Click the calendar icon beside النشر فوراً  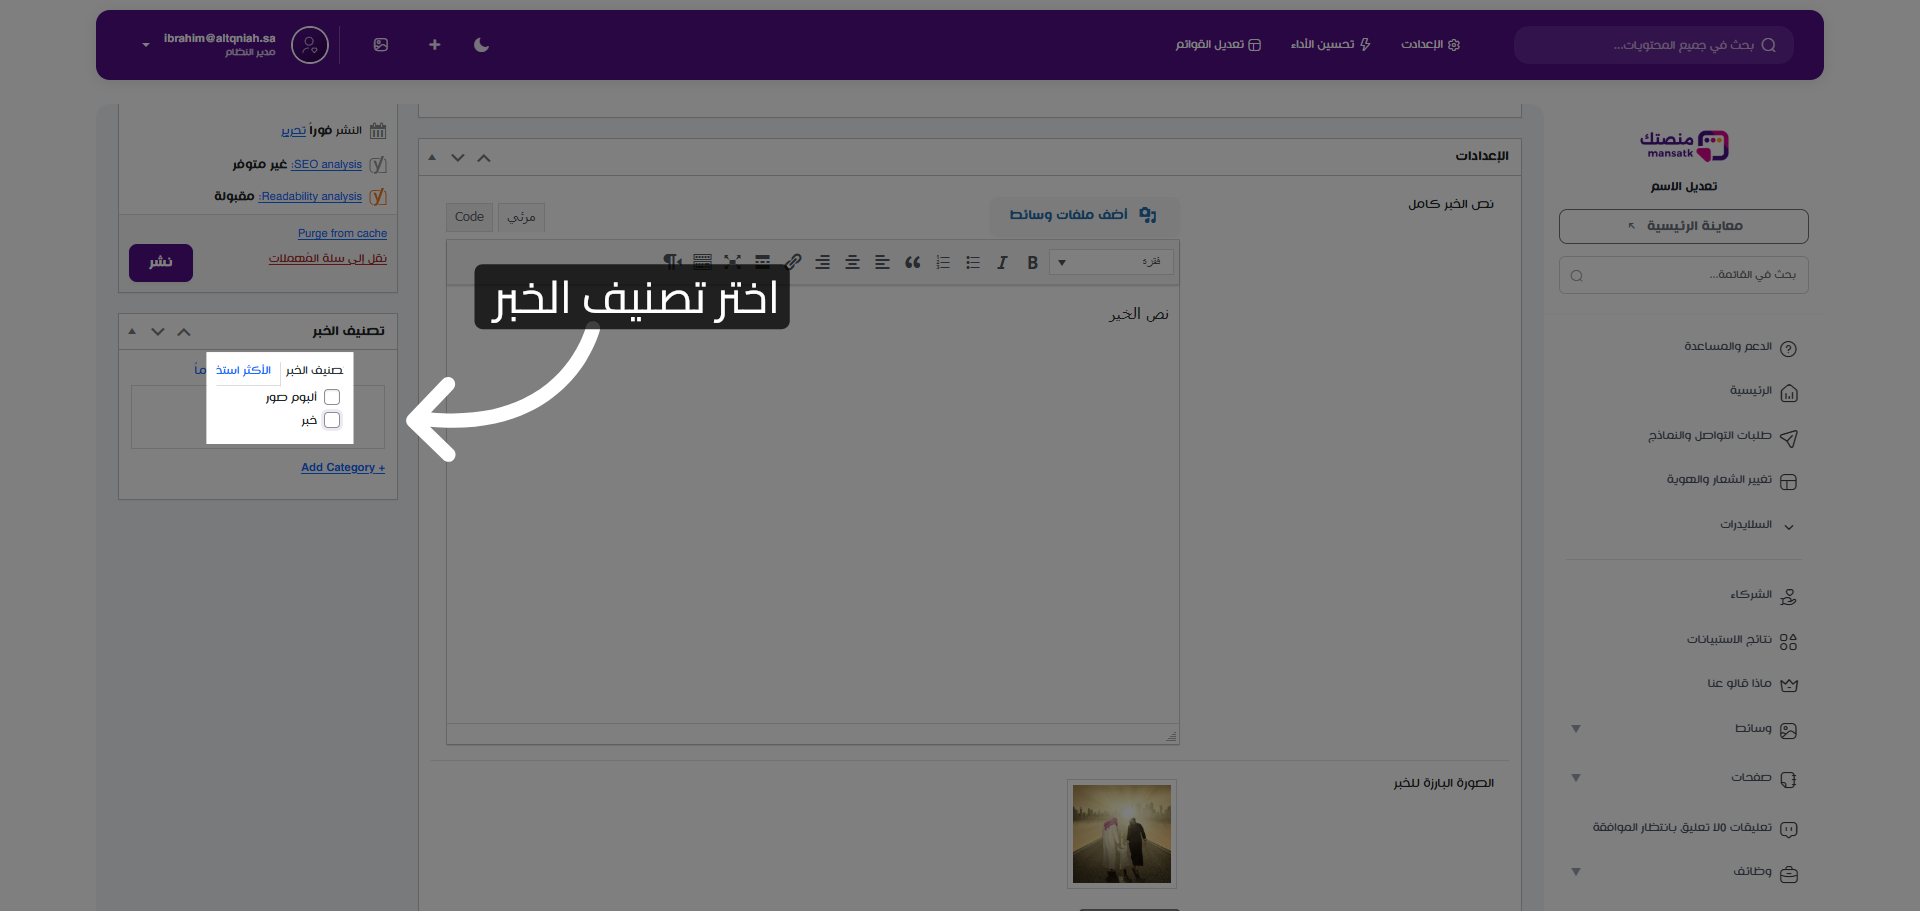[378, 130]
